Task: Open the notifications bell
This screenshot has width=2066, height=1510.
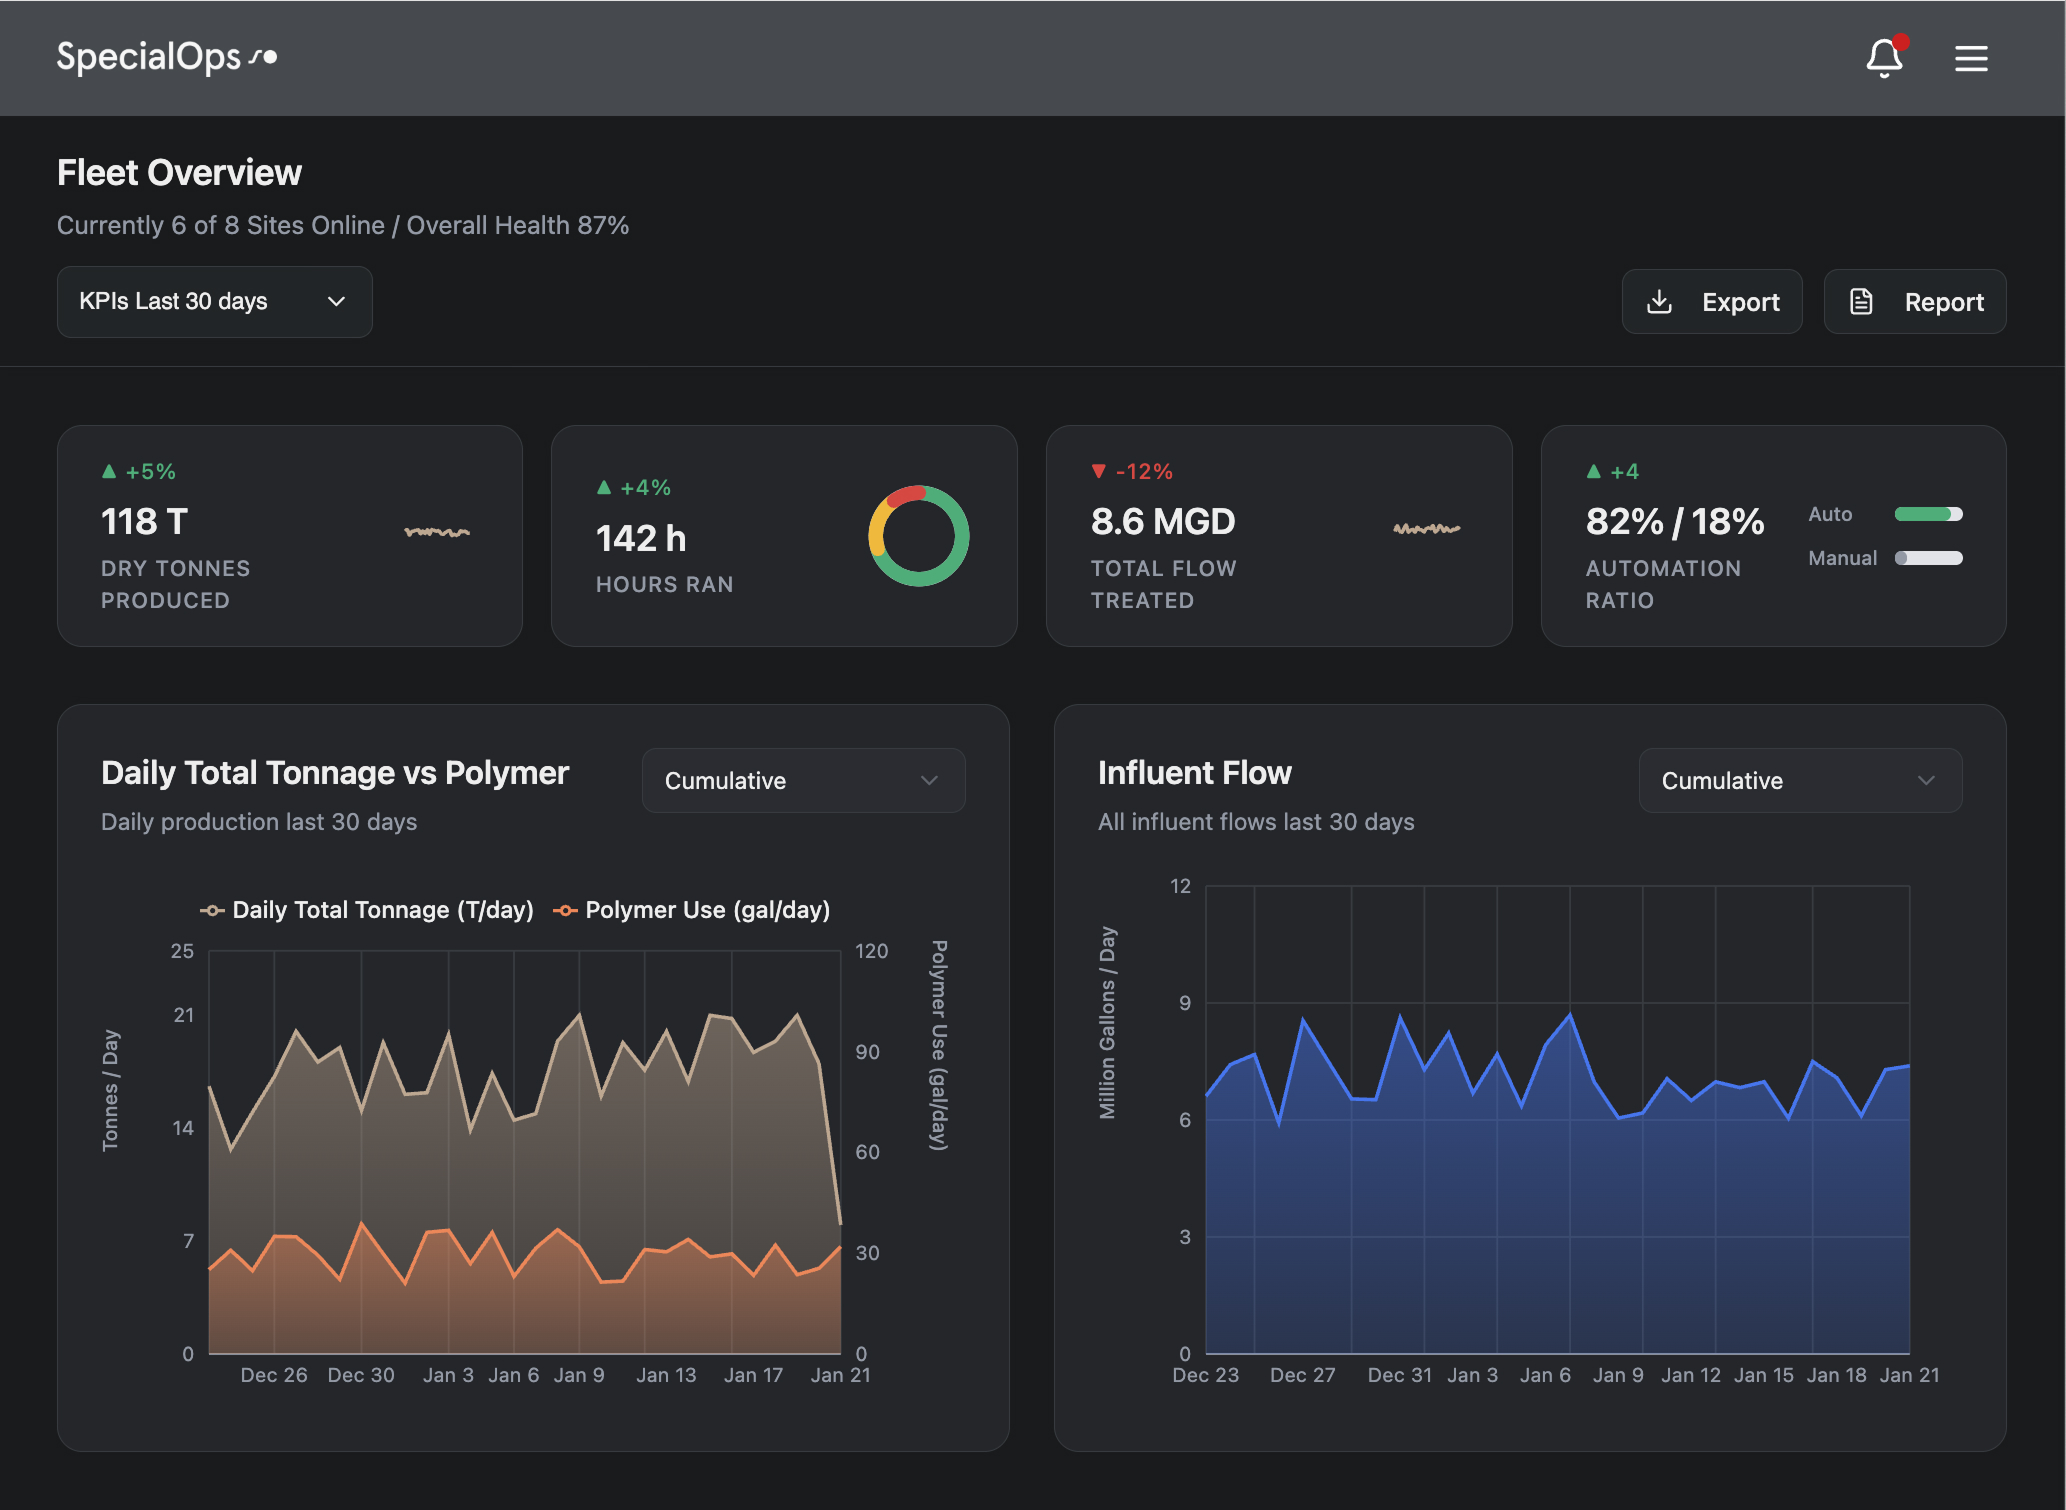Action: coord(1884,58)
